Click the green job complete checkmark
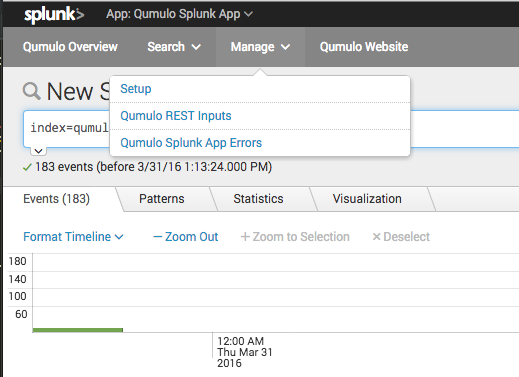 point(27,167)
